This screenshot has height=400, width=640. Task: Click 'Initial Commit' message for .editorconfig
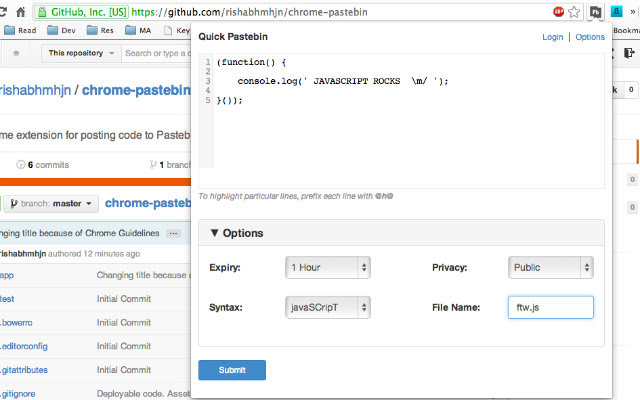(x=124, y=346)
